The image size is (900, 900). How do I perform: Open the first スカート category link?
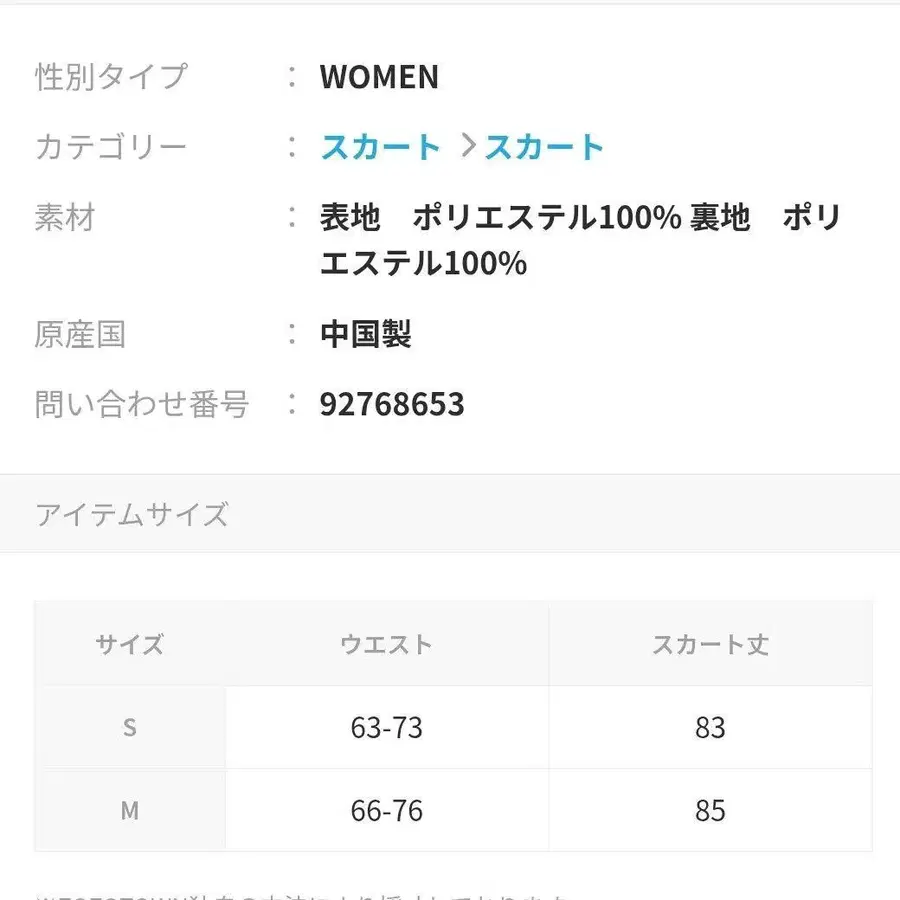[380, 147]
